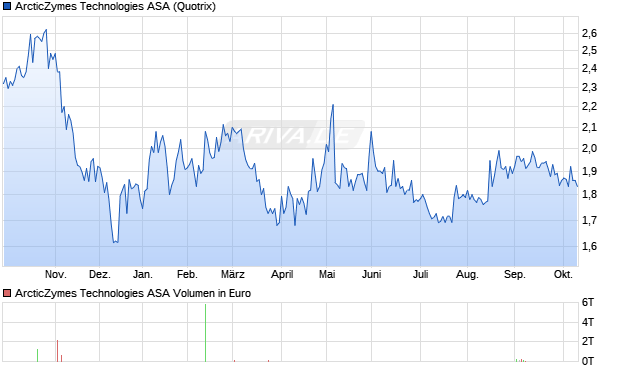Click the 2,1 price axis value
Viewport: 620px width, 371px height.
tap(590, 127)
